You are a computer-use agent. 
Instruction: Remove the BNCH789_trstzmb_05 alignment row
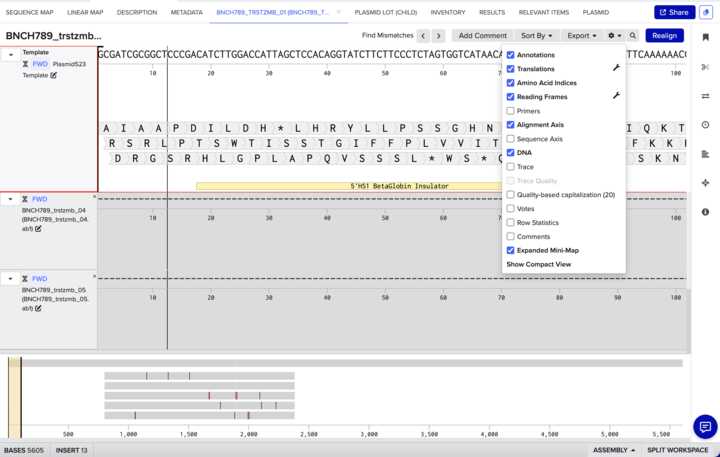(95, 276)
